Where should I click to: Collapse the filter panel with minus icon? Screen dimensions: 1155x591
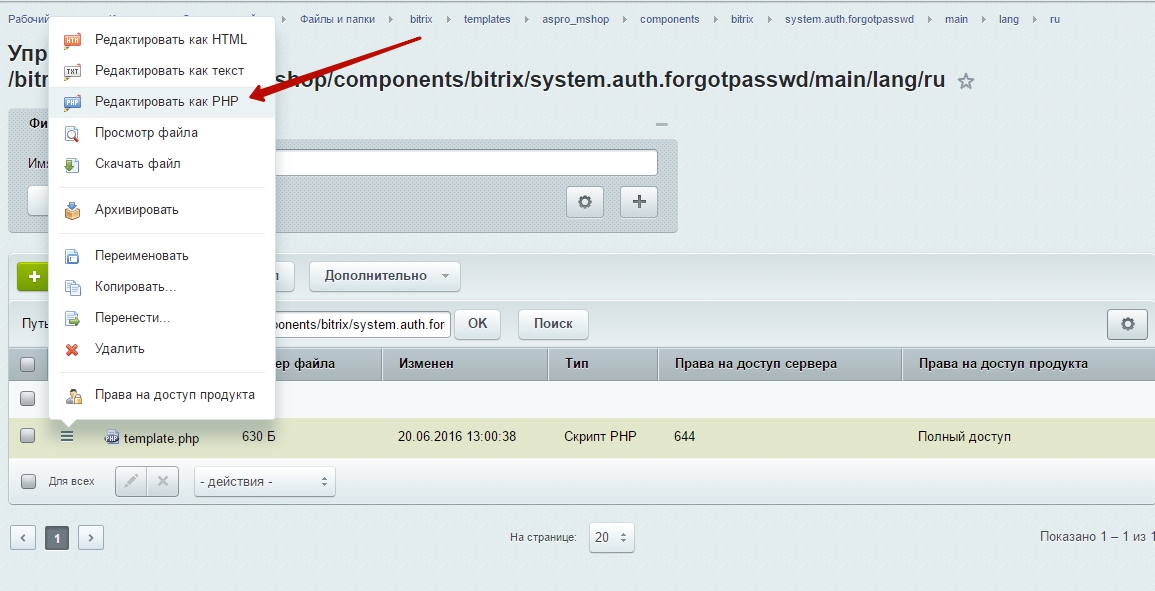(660, 124)
